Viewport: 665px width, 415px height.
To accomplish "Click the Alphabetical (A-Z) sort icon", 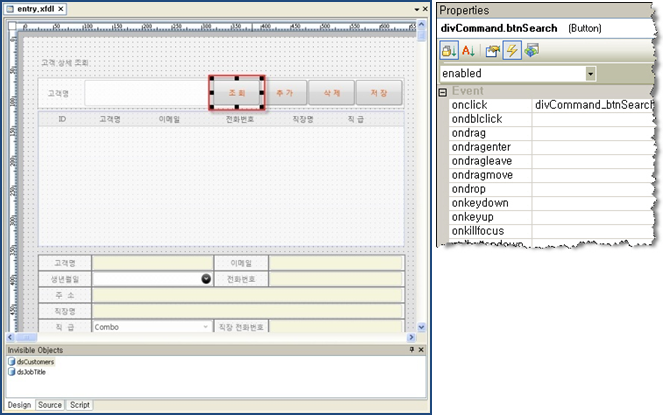I will tap(469, 51).
